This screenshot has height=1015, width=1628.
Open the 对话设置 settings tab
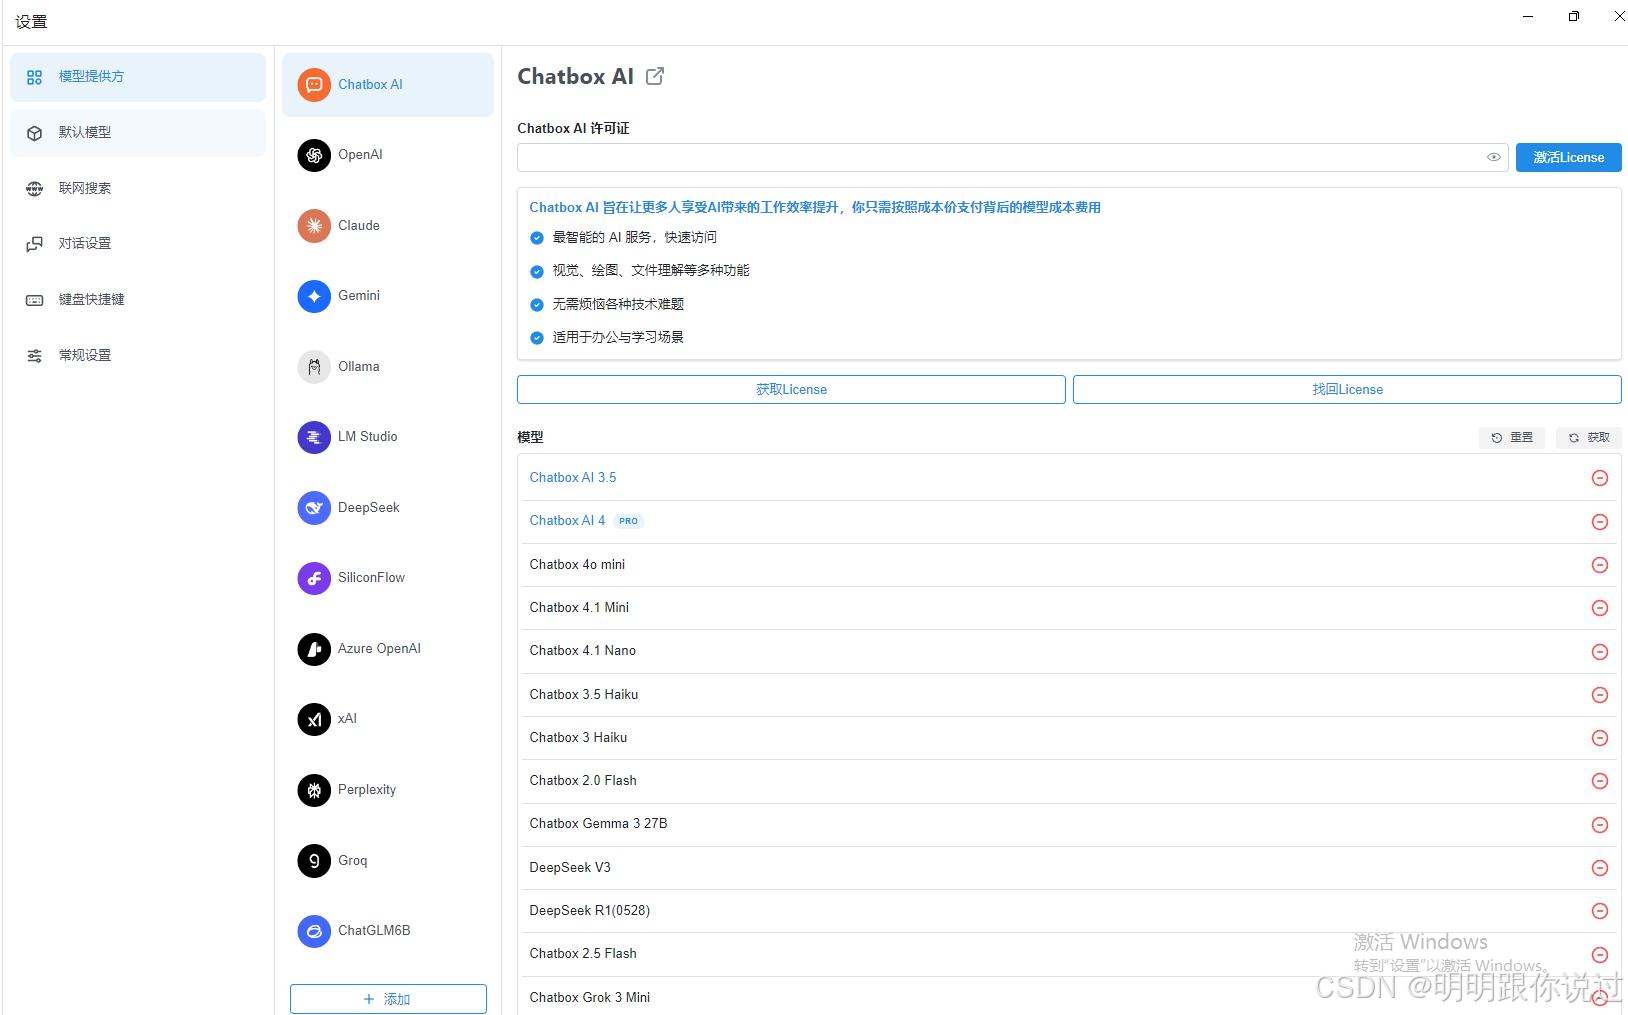(x=138, y=244)
